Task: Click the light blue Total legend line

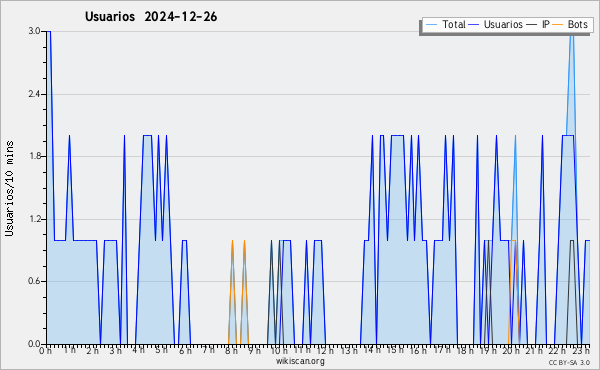Action: tap(431, 25)
